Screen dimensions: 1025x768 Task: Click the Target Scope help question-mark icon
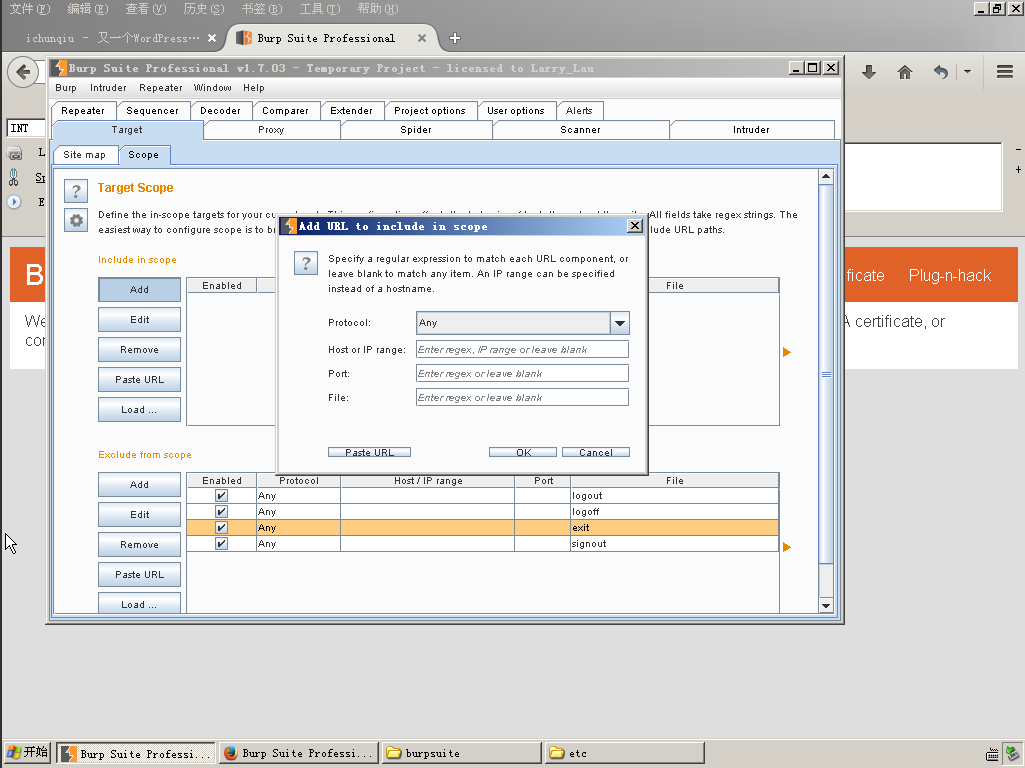tap(76, 190)
